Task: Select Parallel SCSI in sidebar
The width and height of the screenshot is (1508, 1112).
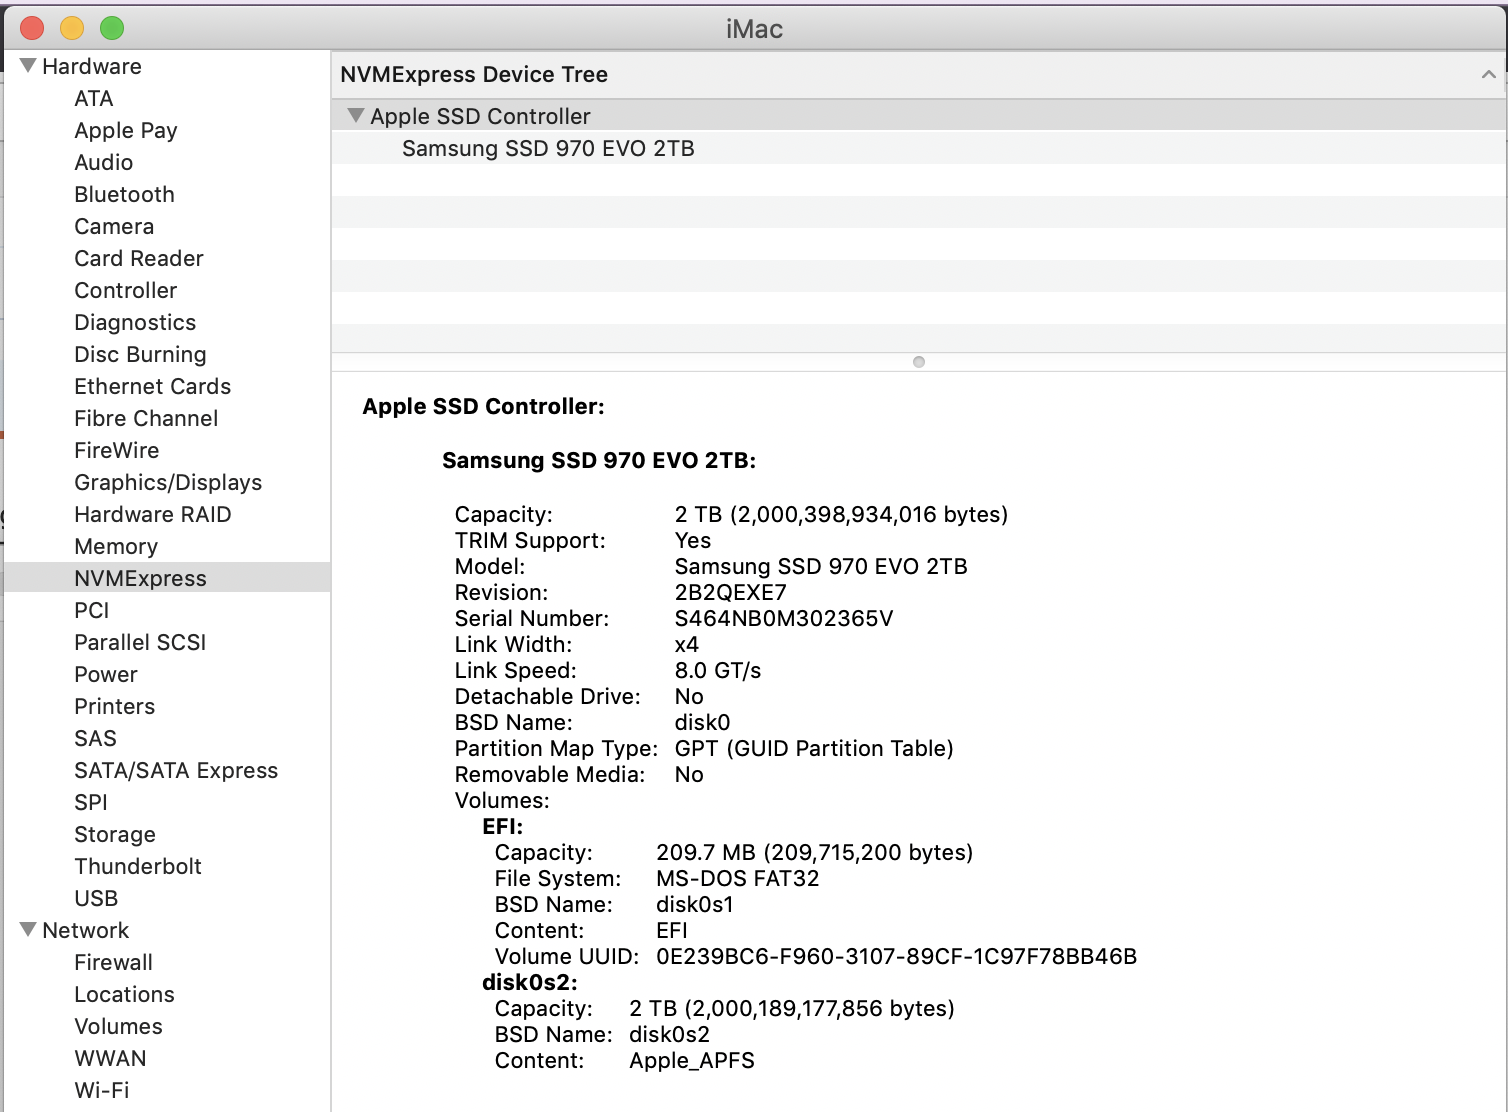Action: pos(140,642)
